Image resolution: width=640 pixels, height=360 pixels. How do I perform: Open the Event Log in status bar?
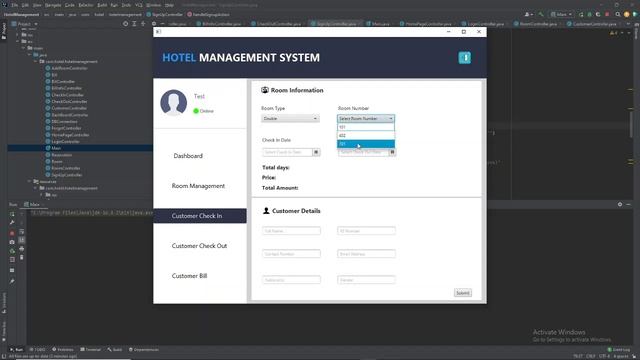point(619,350)
